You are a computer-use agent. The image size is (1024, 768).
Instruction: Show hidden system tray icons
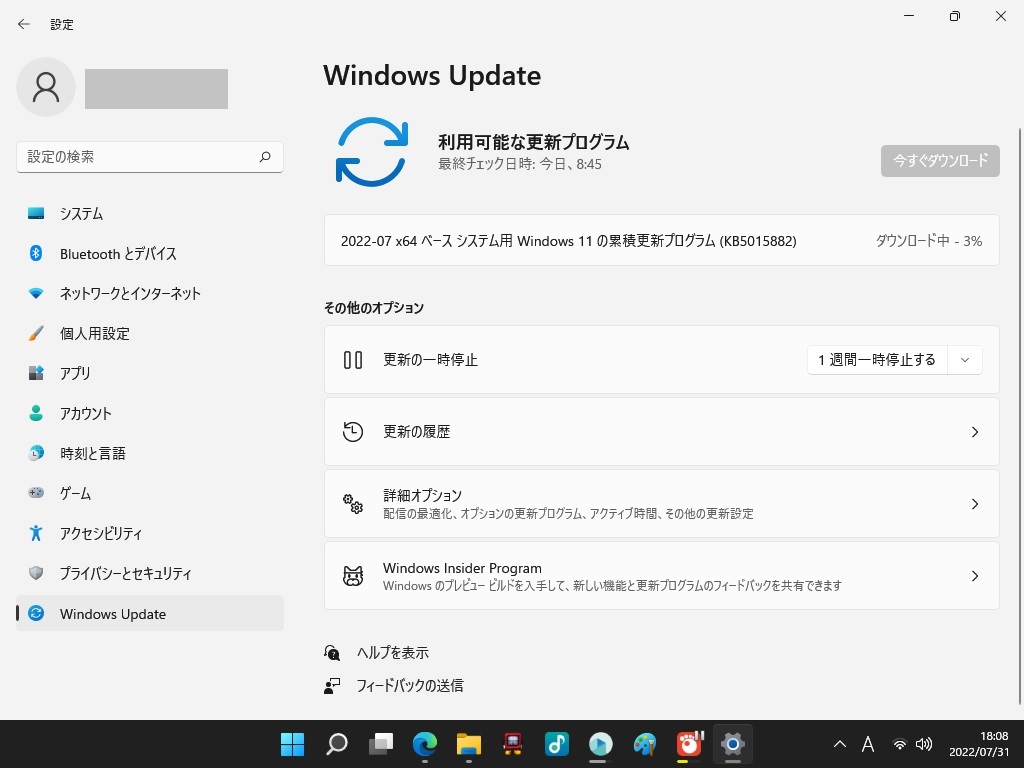coord(840,744)
